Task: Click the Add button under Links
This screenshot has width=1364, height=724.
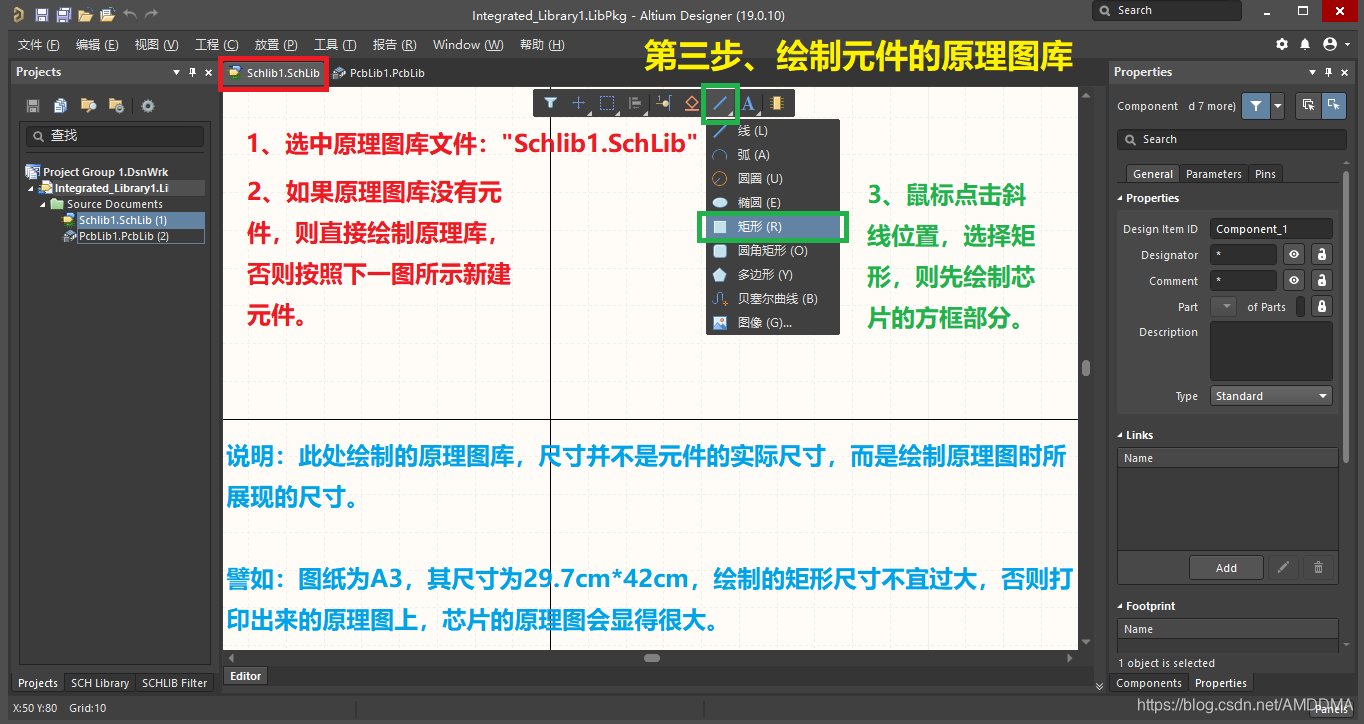Action: click(x=1226, y=568)
